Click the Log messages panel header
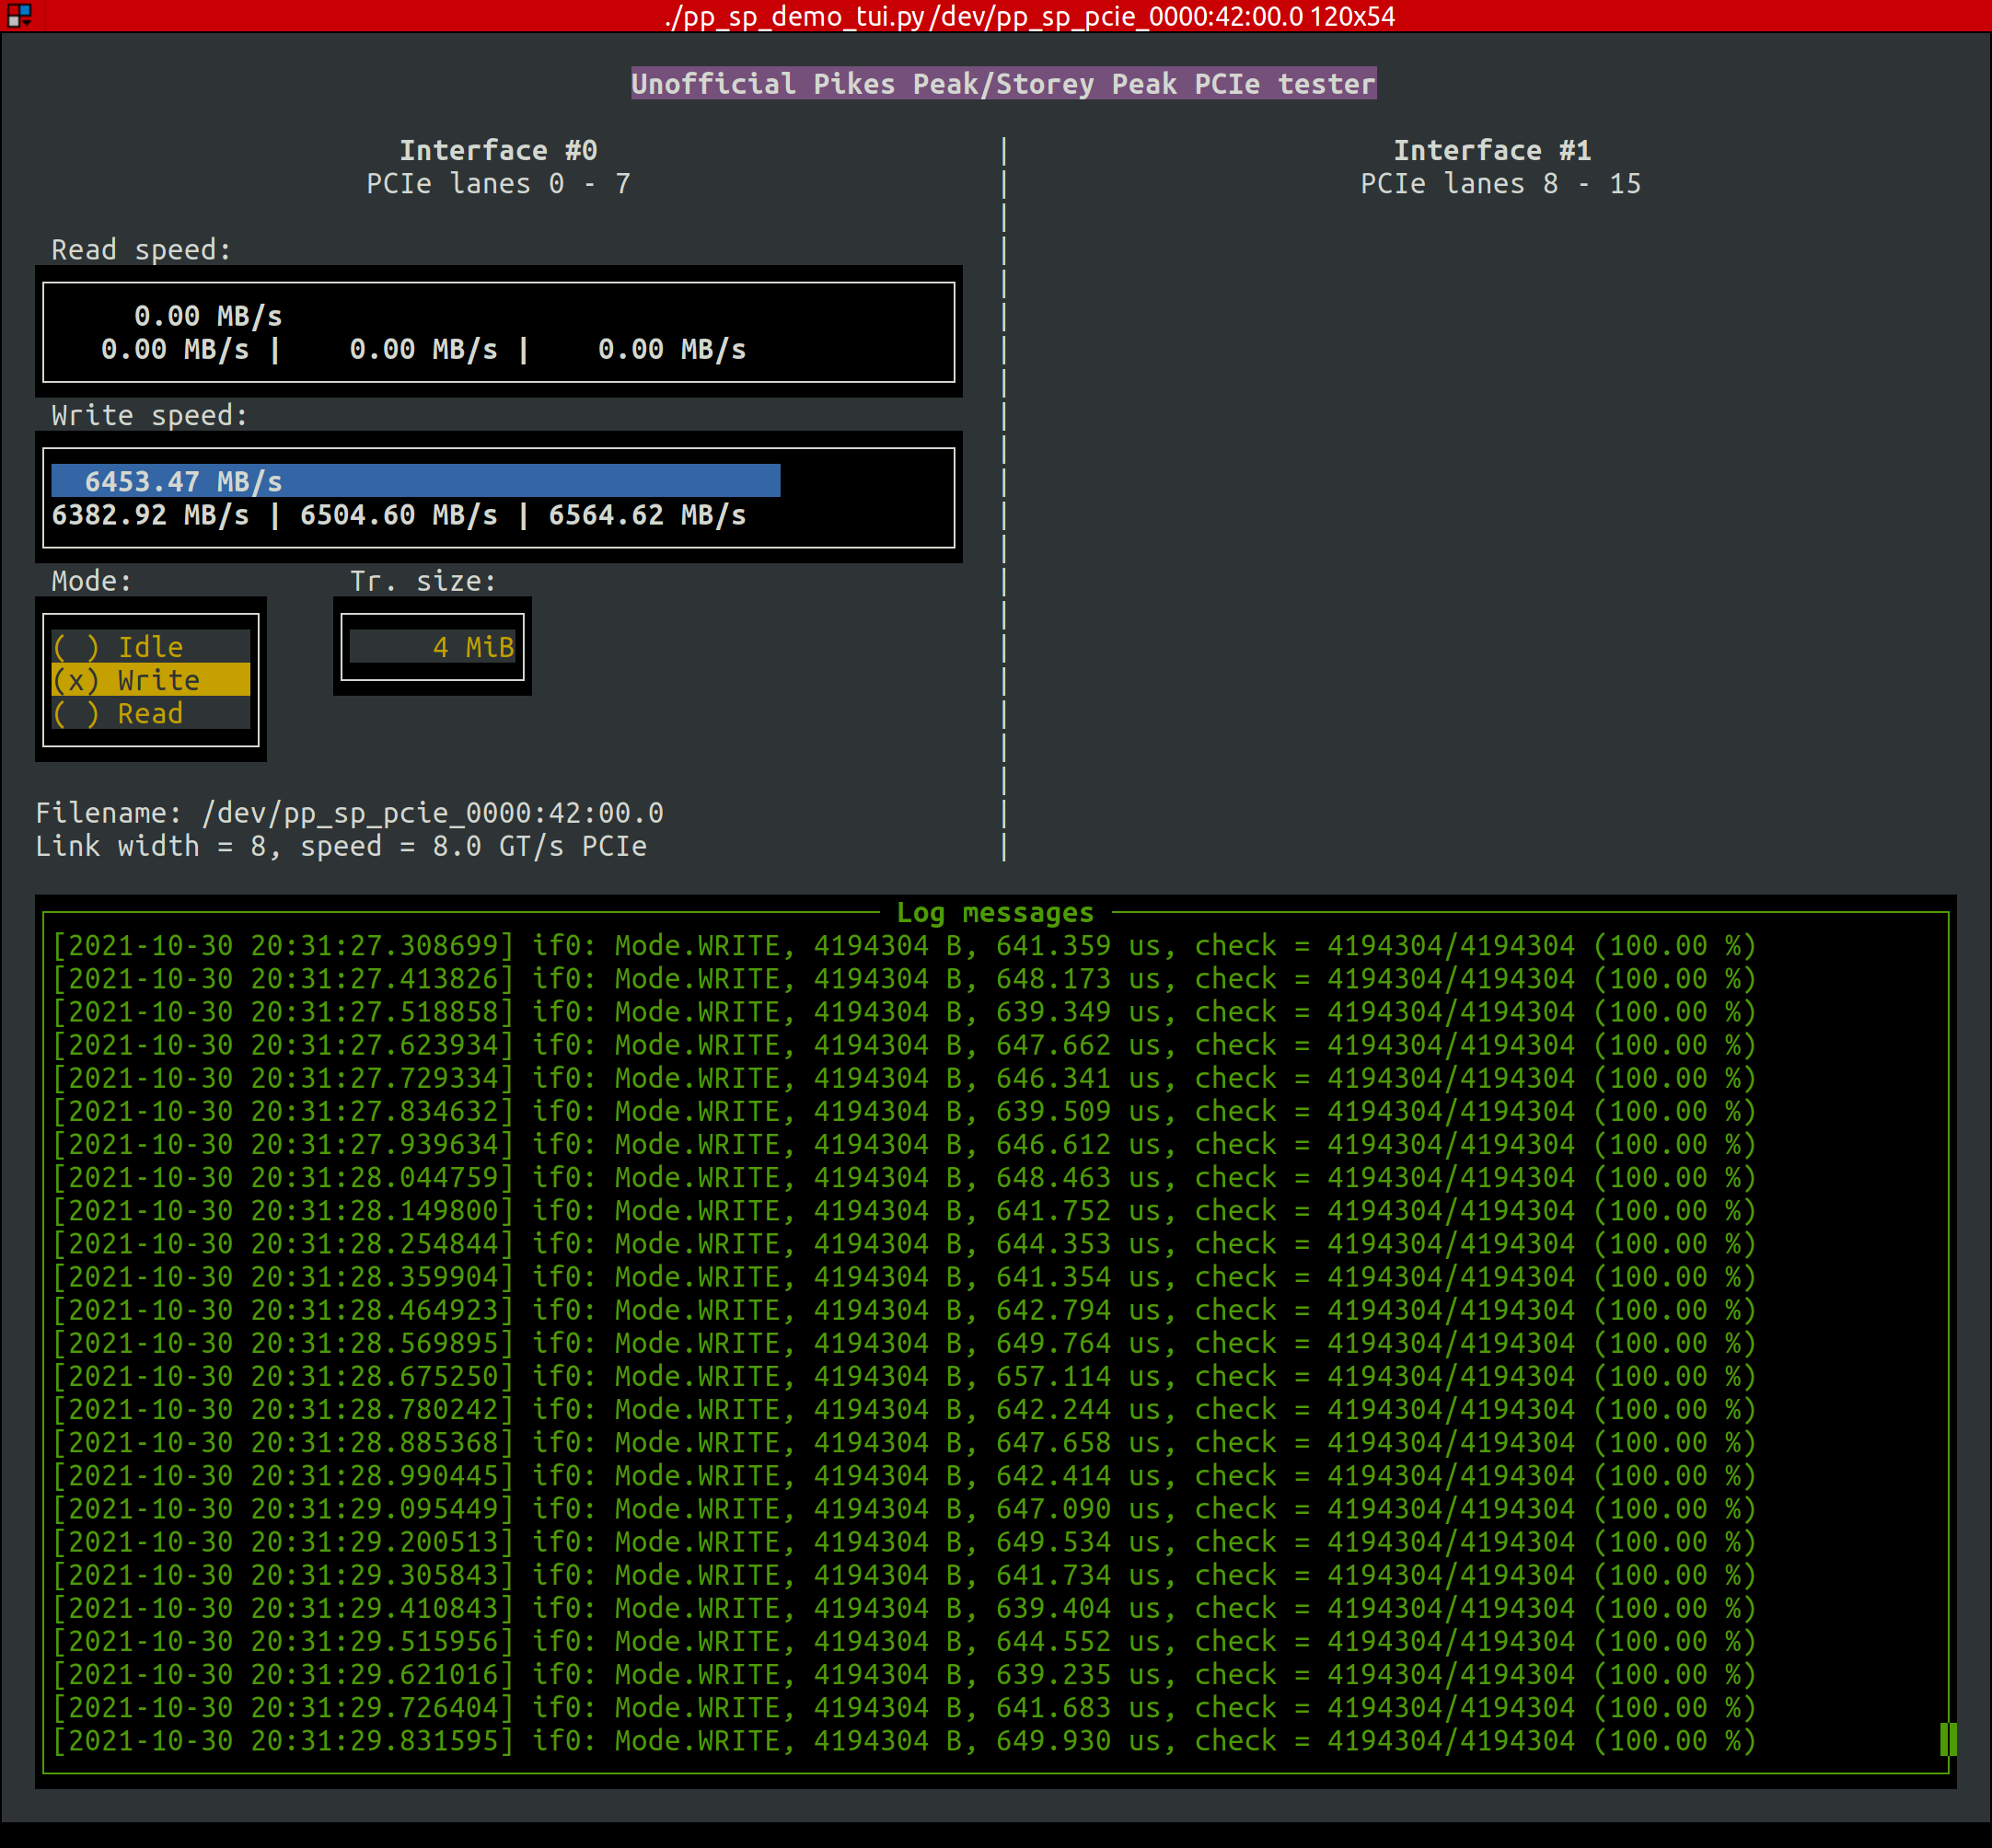The image size is (1992, 1848). (995, 912)
